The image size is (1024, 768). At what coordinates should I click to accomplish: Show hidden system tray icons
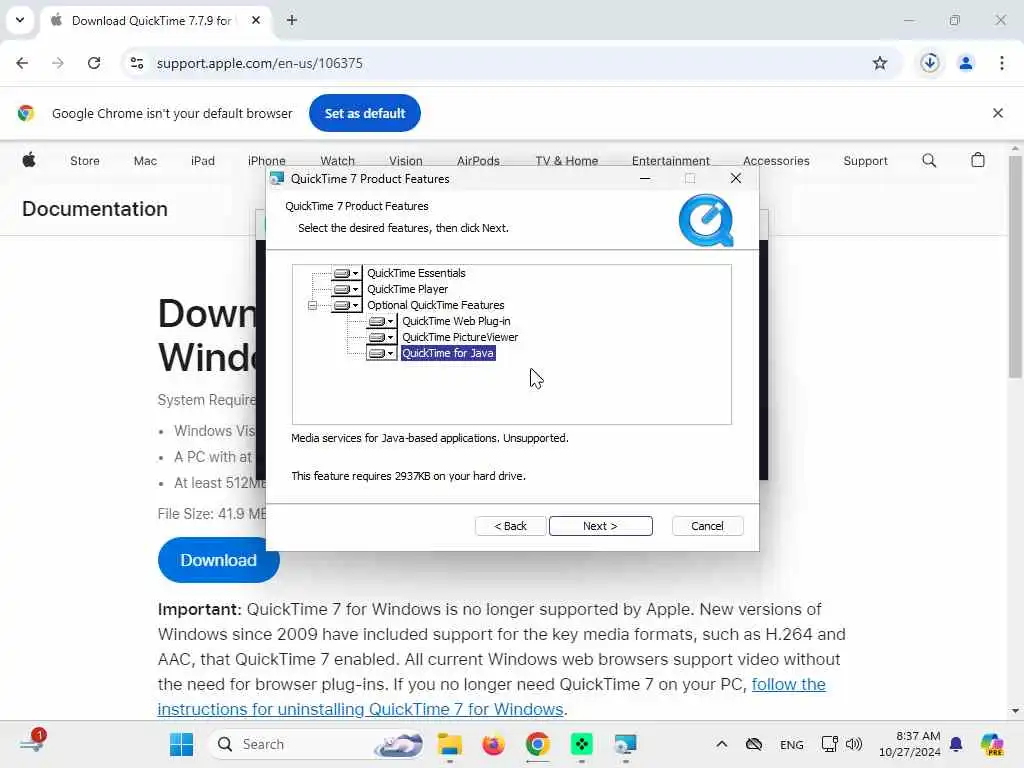[721, 744]
